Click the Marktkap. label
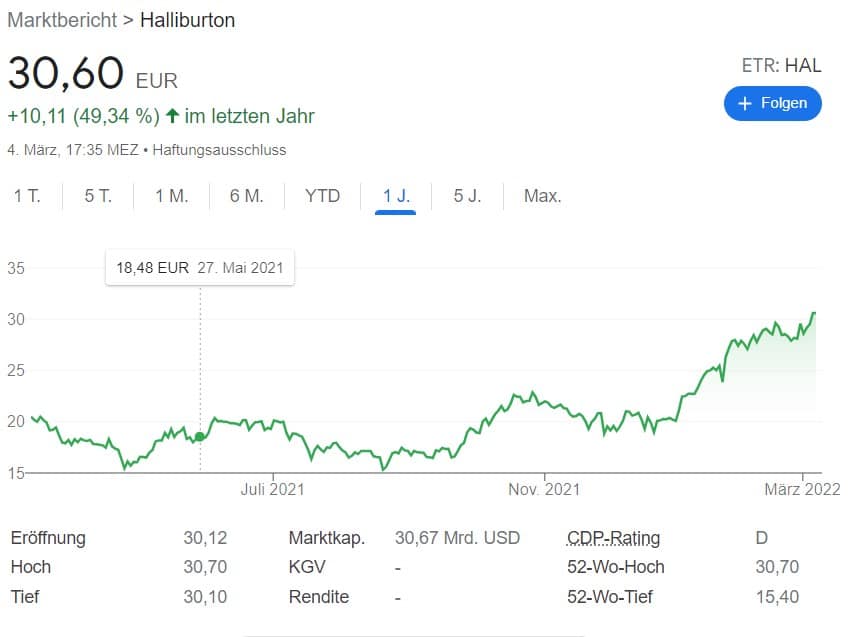 327,538
